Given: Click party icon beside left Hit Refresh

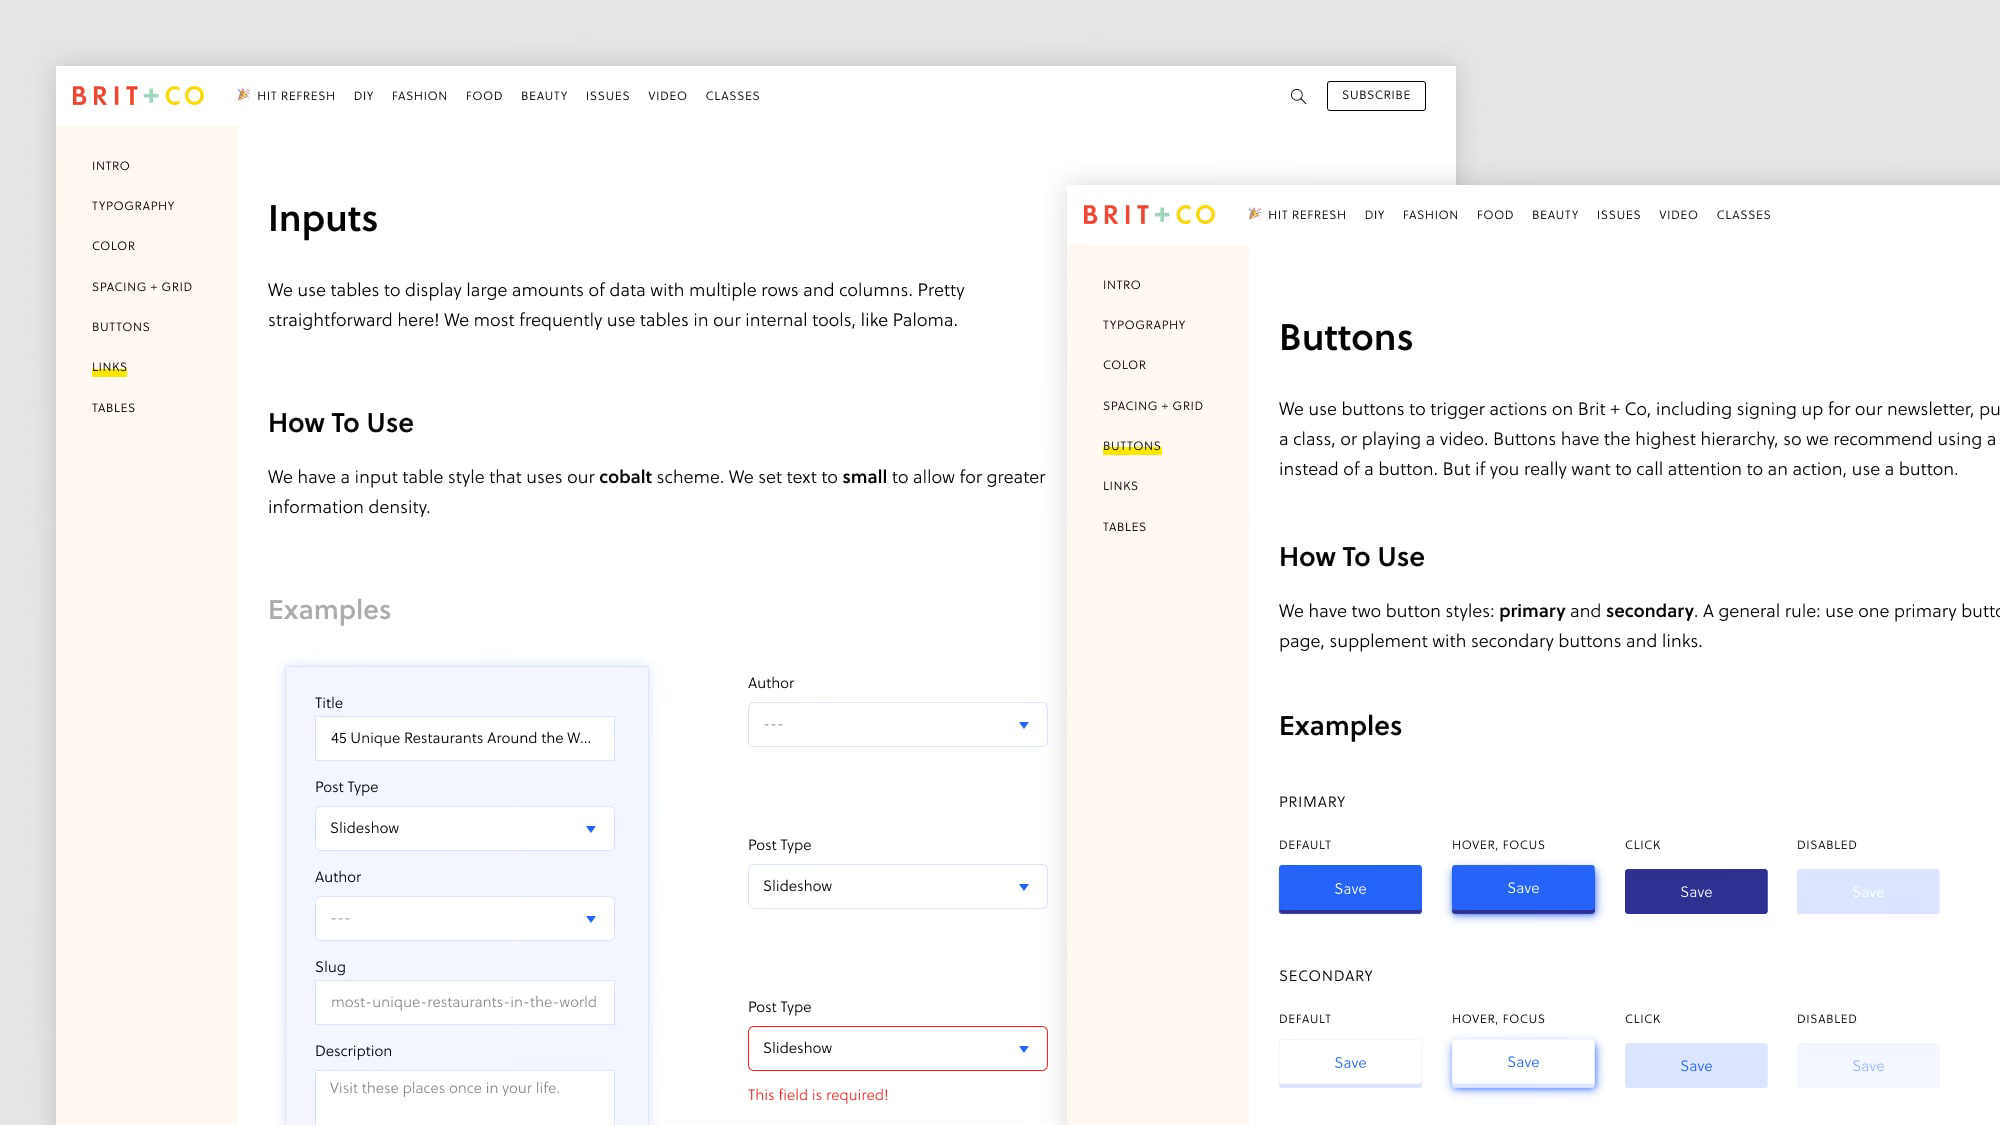Looking at the screenshot, I should (243, 95).
